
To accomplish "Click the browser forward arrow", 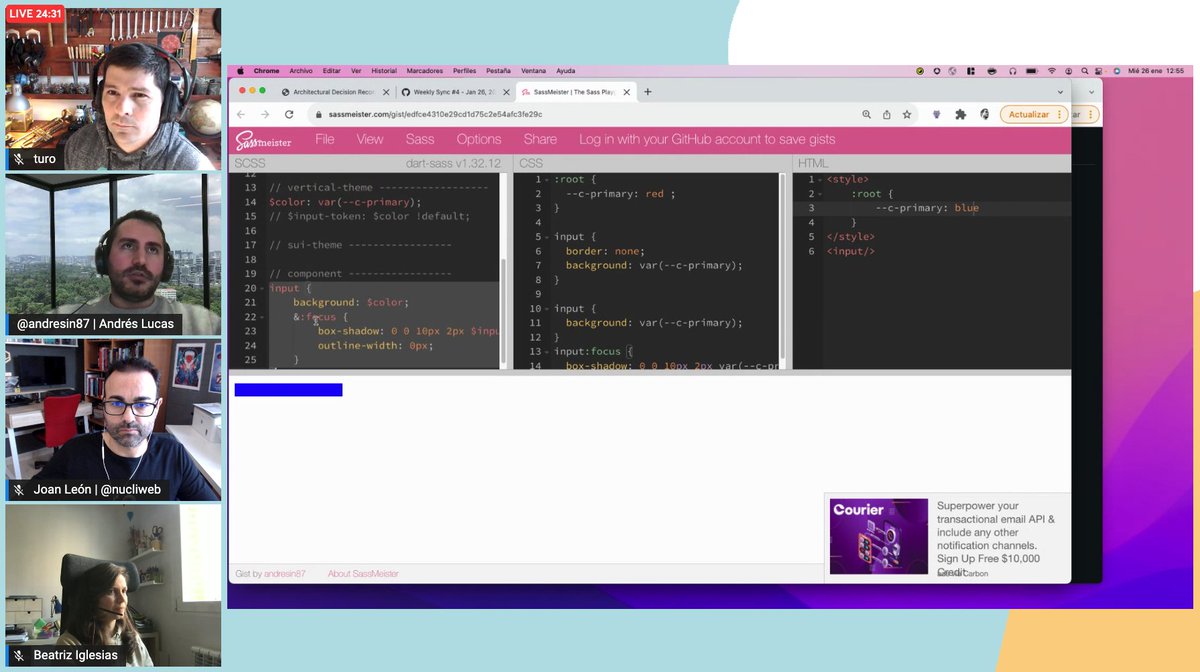I will click(264, 114).
